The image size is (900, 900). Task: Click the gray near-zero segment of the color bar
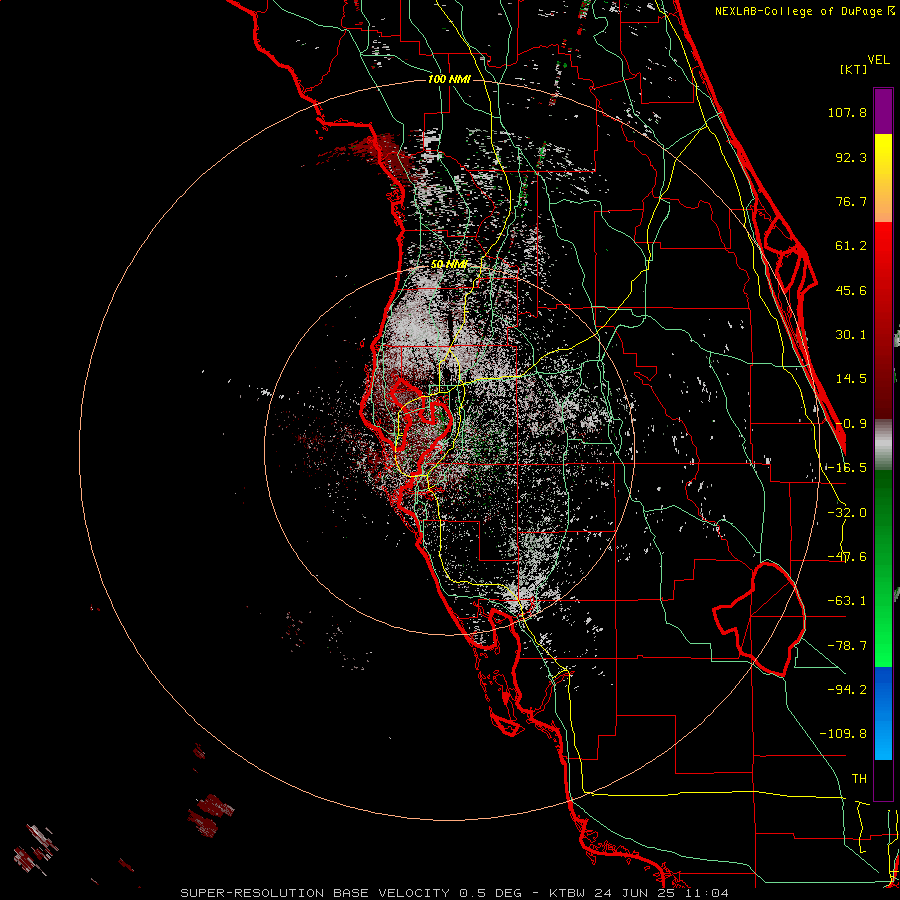pyautogui.click(x=883, y=445)
